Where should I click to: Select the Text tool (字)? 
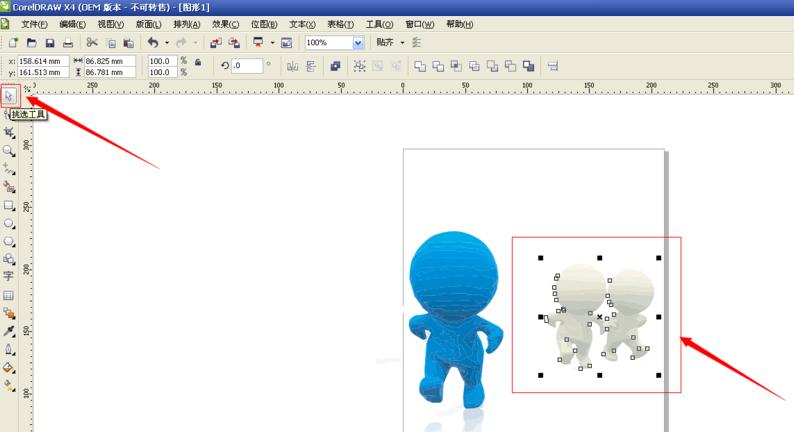point(9,277)
